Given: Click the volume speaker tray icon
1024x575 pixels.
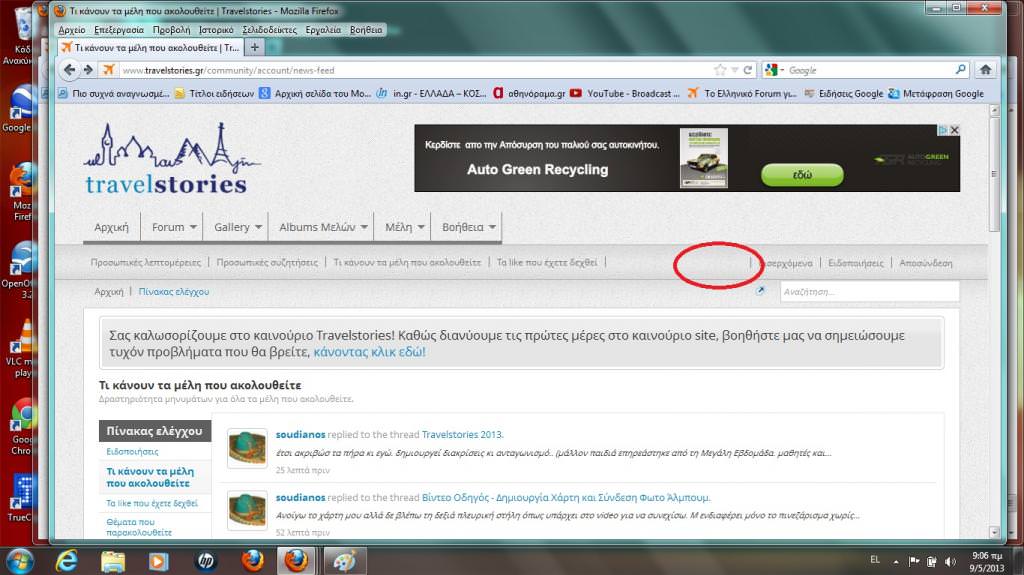Looking at the screenshot, I should [950, 562].
